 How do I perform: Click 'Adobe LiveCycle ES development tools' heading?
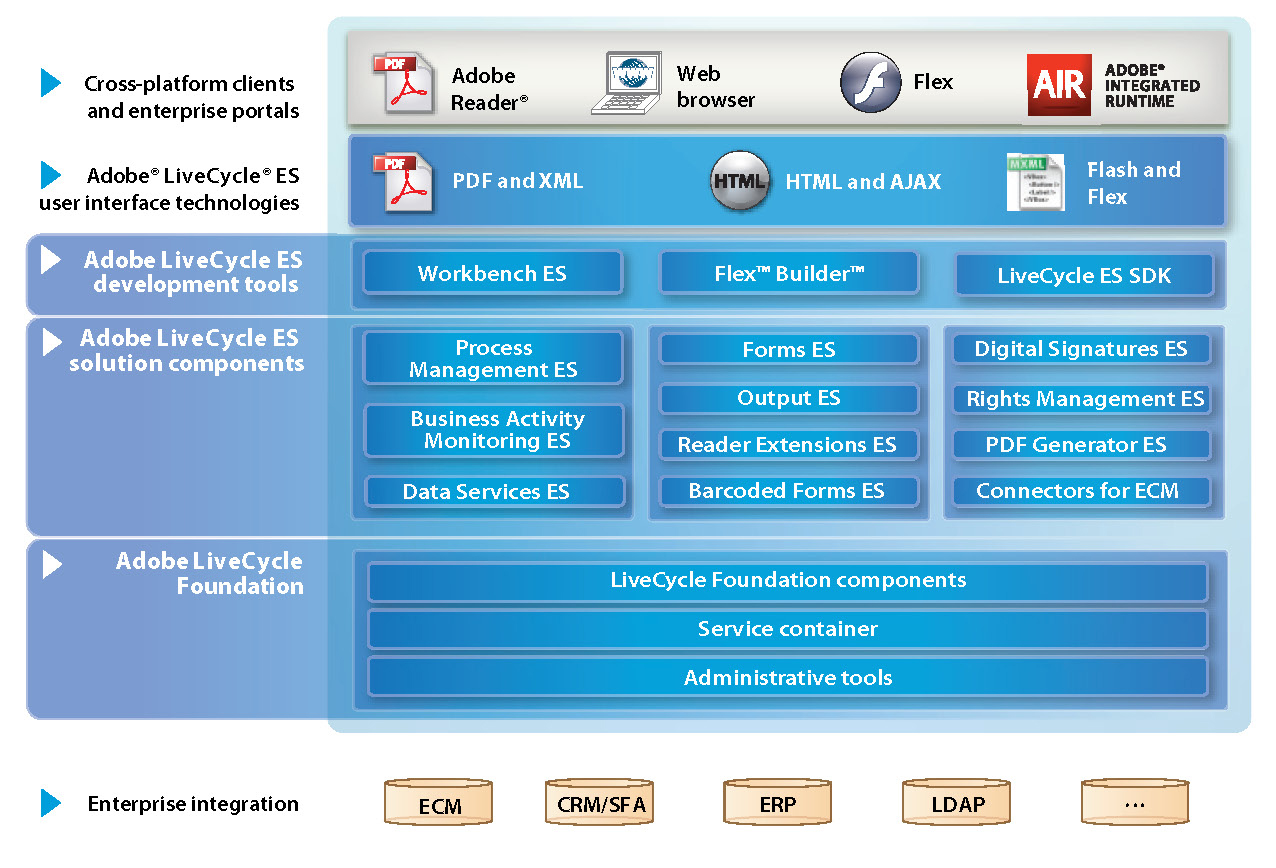pos(191,272)
